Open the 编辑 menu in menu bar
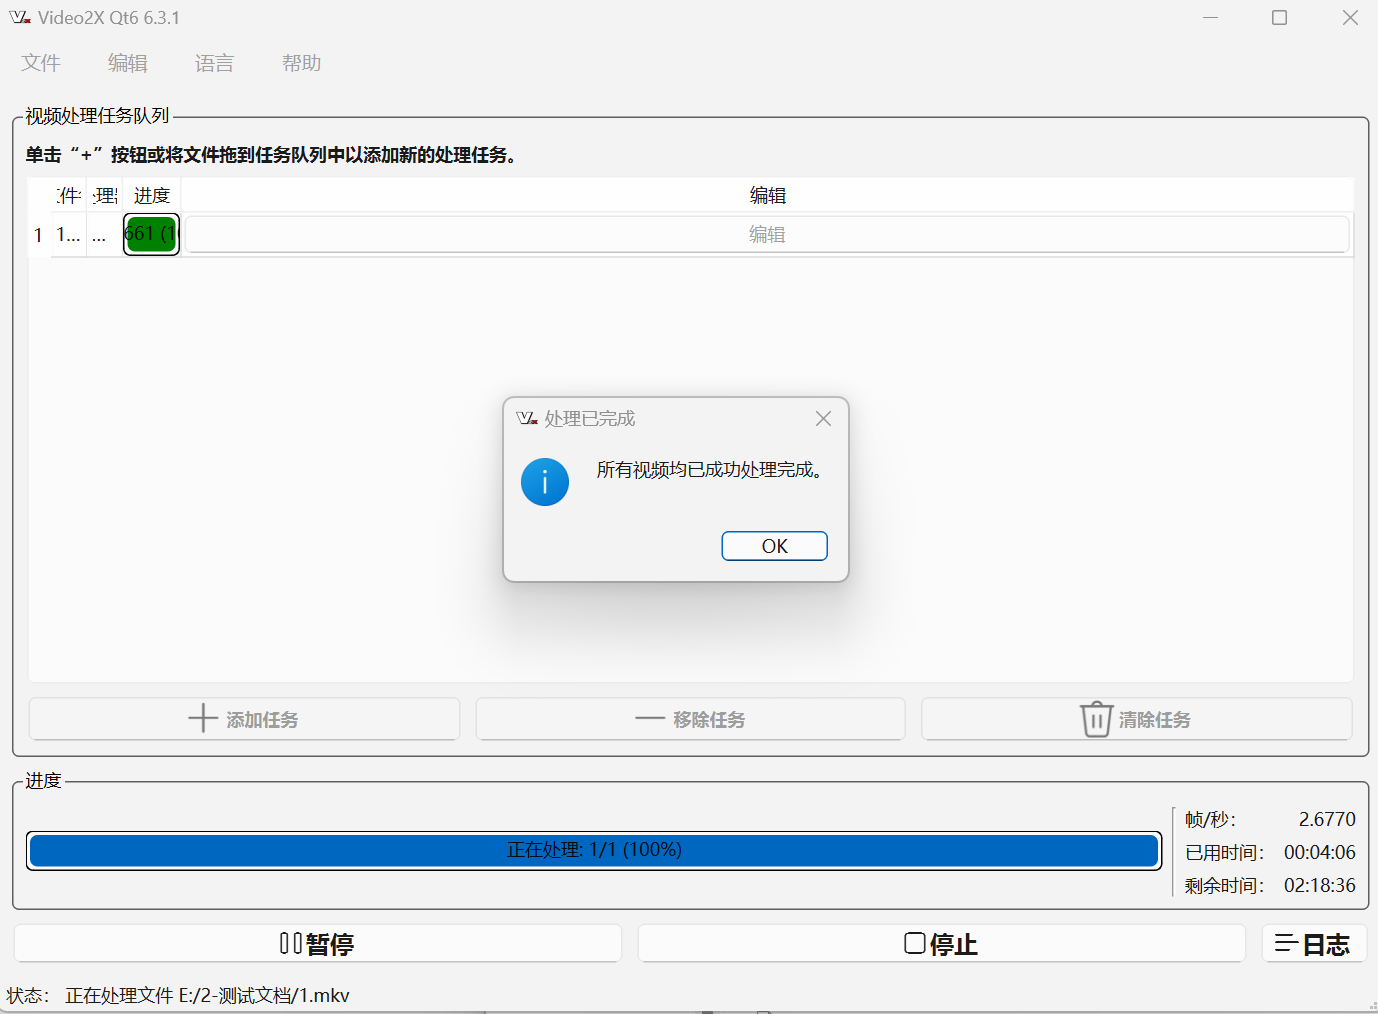Screen dimensions: 1378x1014 click(128, 63)
